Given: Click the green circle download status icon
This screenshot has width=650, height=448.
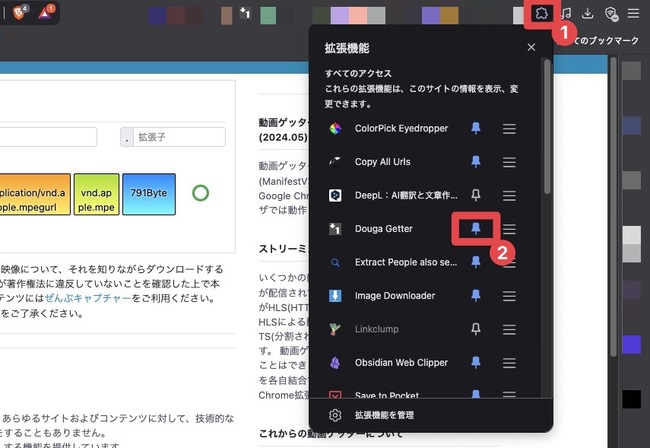Looking at the screenshot, I should (201, 193).
